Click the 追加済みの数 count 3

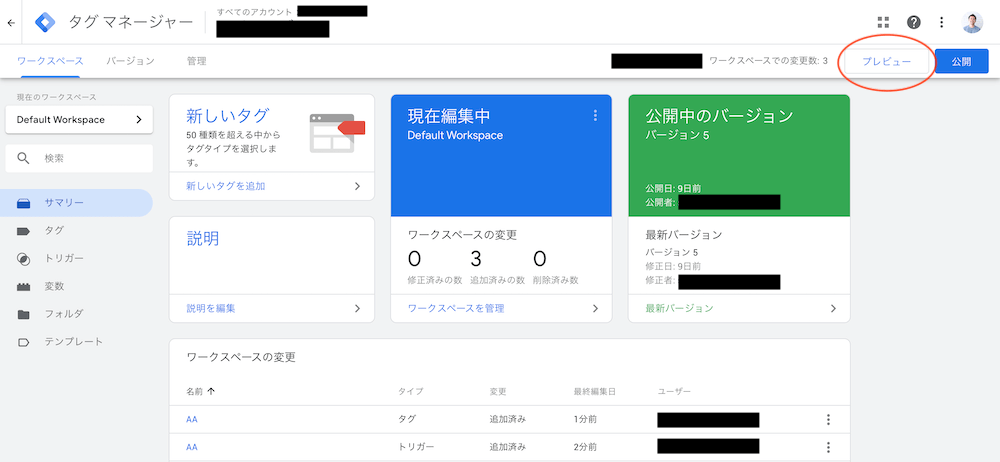[475, 258]
